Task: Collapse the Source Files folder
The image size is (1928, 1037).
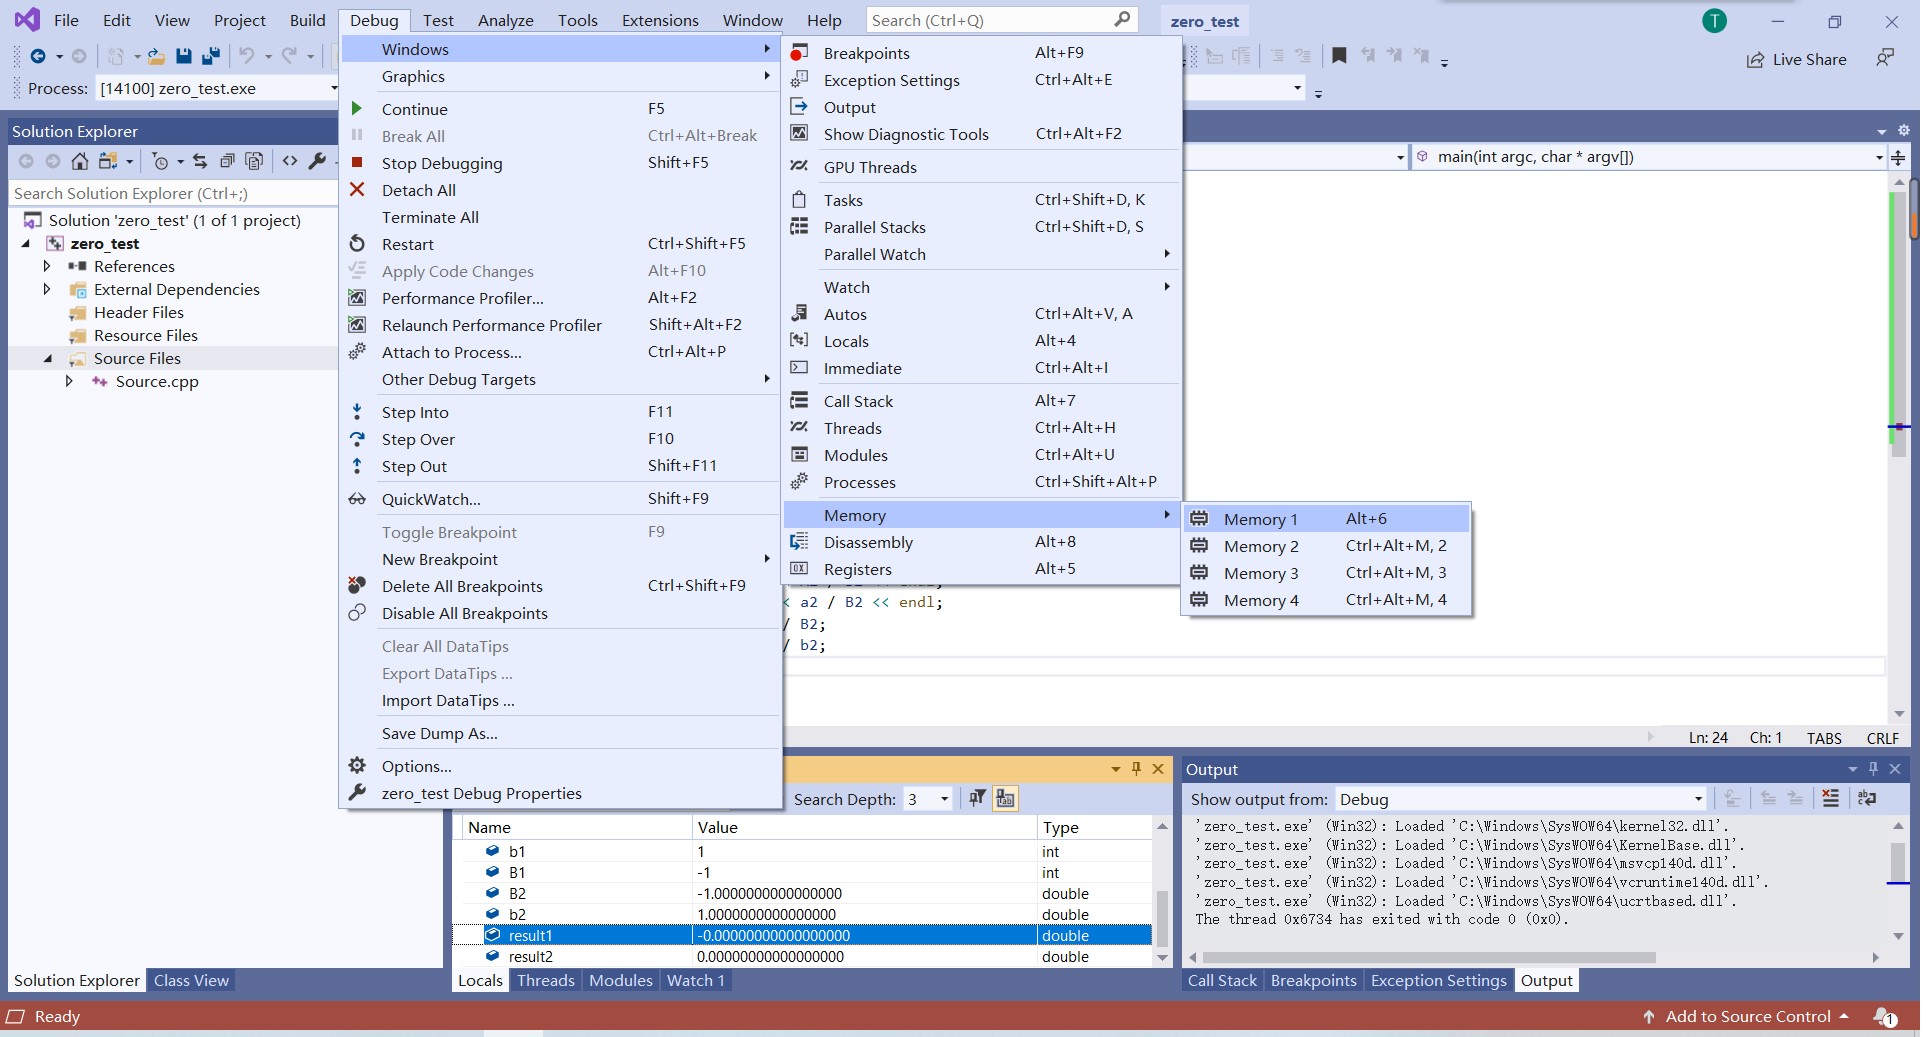Action: pos(48,359)
